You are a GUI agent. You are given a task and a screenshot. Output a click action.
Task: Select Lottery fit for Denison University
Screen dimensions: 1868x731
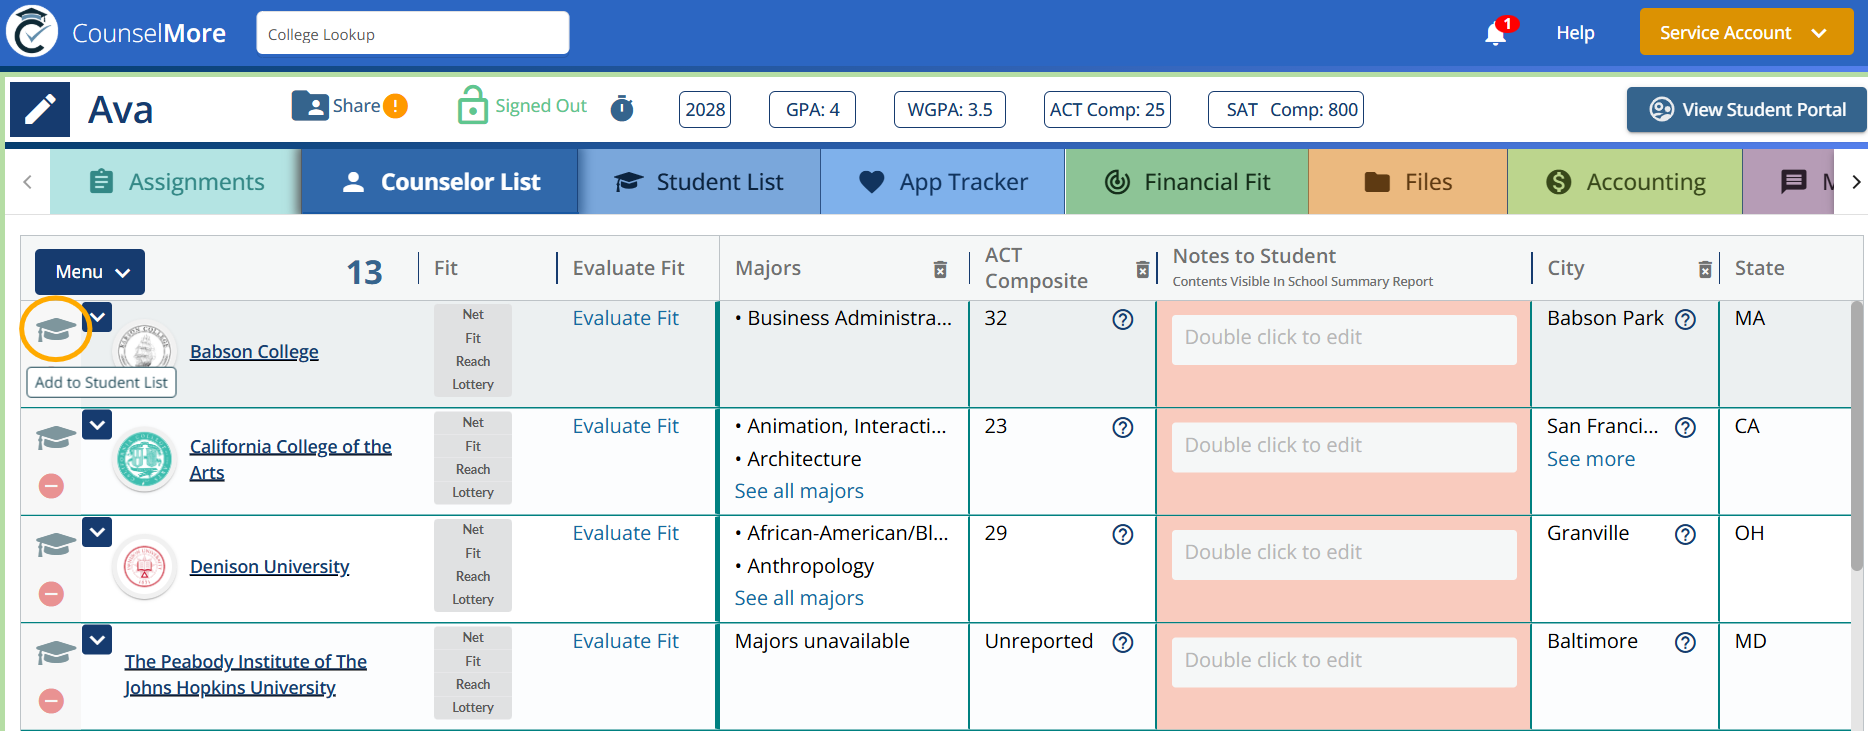(473, 600)
